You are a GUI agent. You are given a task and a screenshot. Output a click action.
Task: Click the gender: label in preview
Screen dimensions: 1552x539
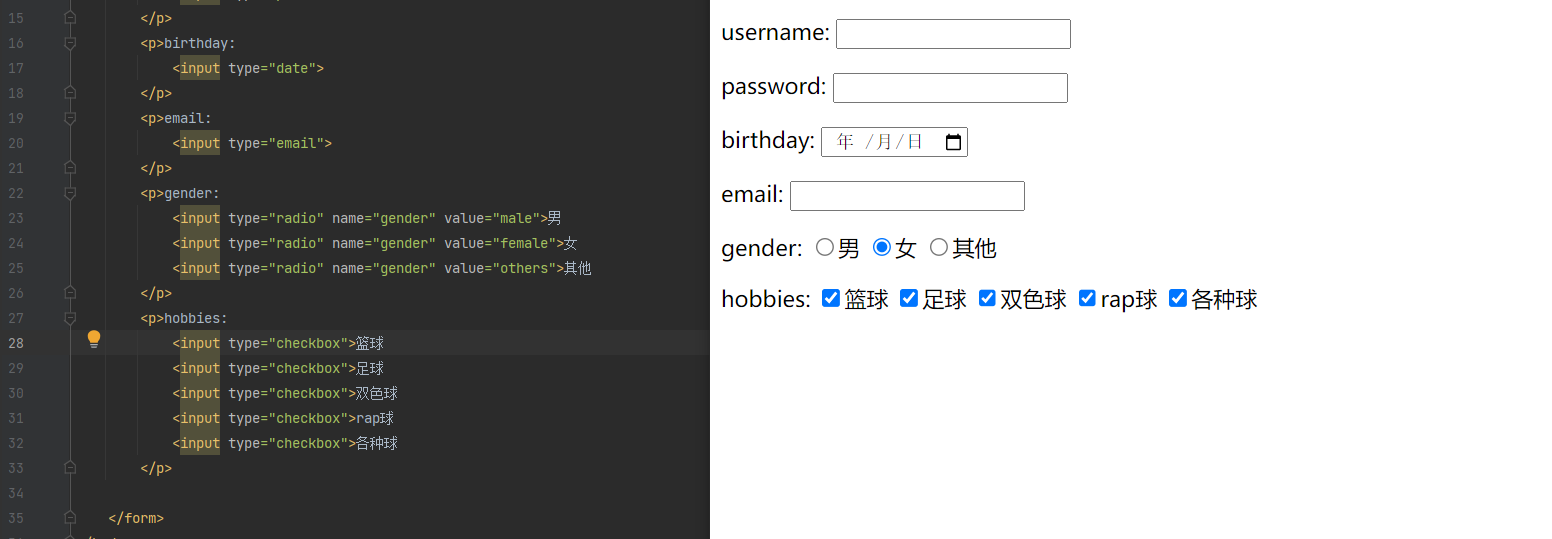point(761,249)
